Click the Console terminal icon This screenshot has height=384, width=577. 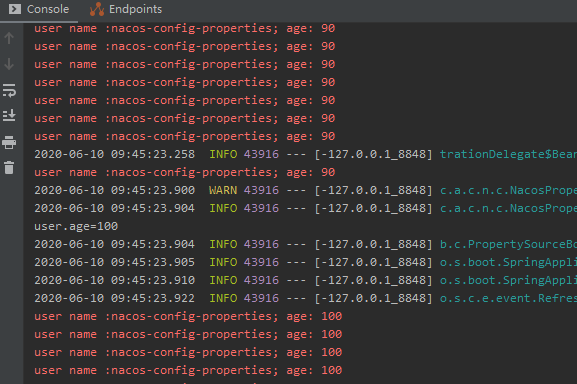[x=15, y=9]
